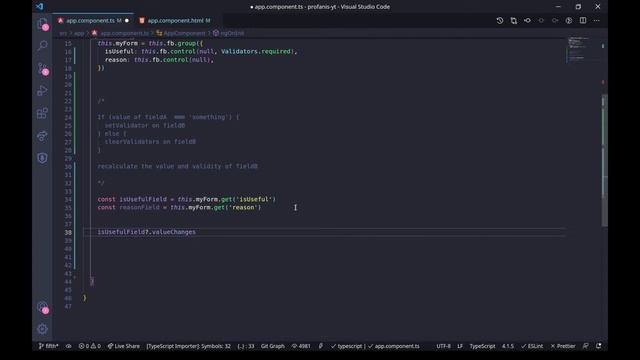Image resolution: width=640 pixels, height=360 pixels.
Task: Click the vertical scrollbar thumb in the editor
Action: tap(604, 160)
